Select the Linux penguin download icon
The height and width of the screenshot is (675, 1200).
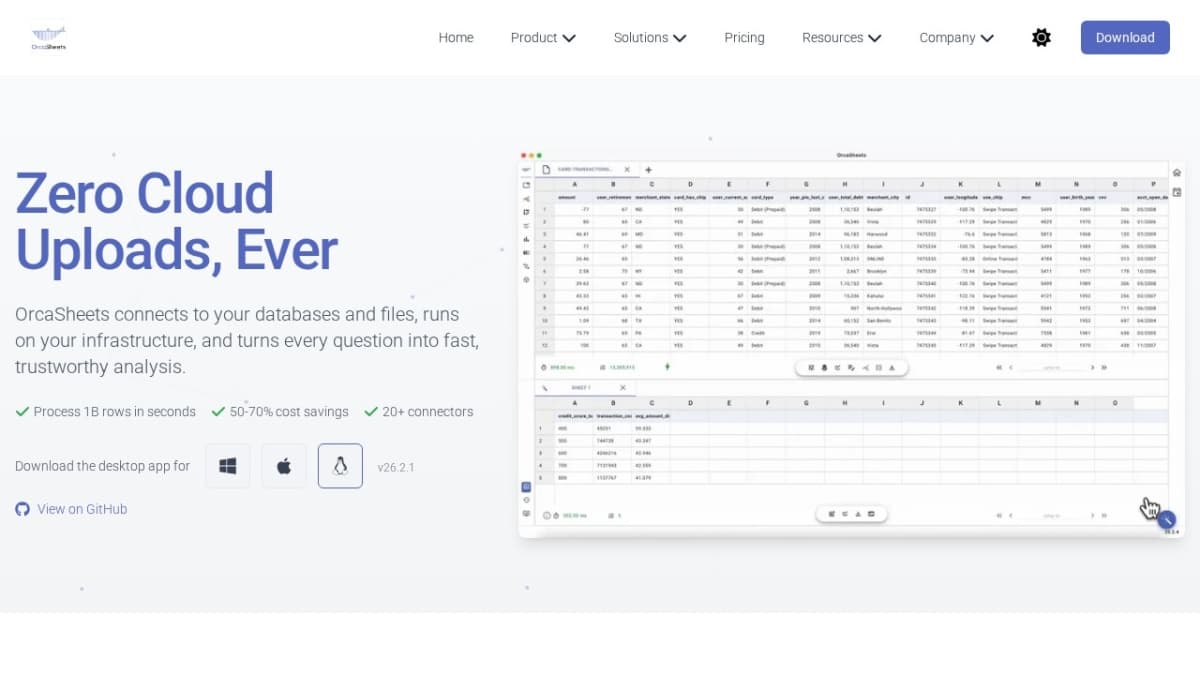click(x=340, y=466)
